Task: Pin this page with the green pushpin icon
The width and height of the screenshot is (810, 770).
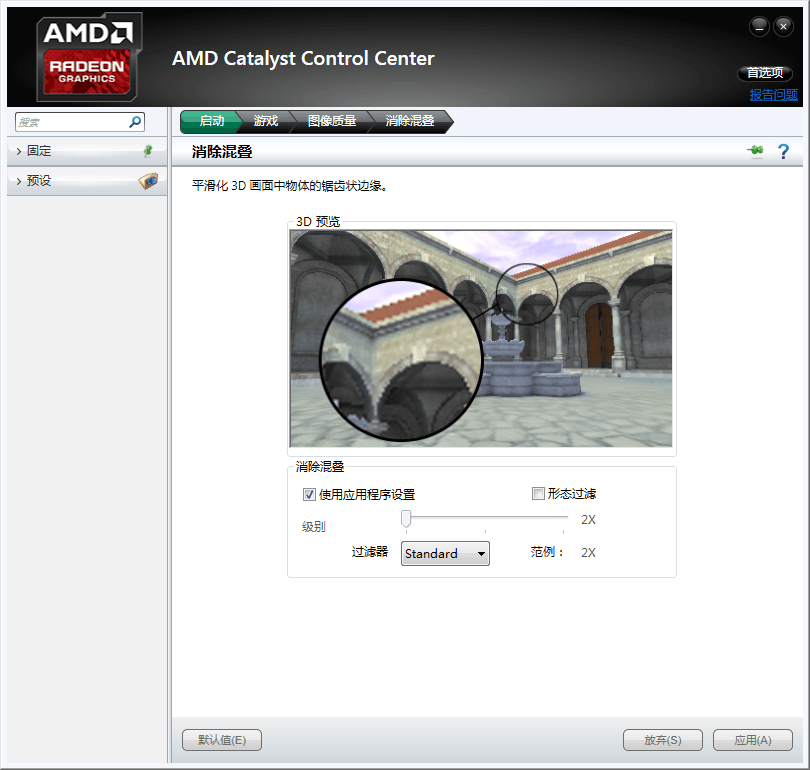Action: tap(755, 151)
